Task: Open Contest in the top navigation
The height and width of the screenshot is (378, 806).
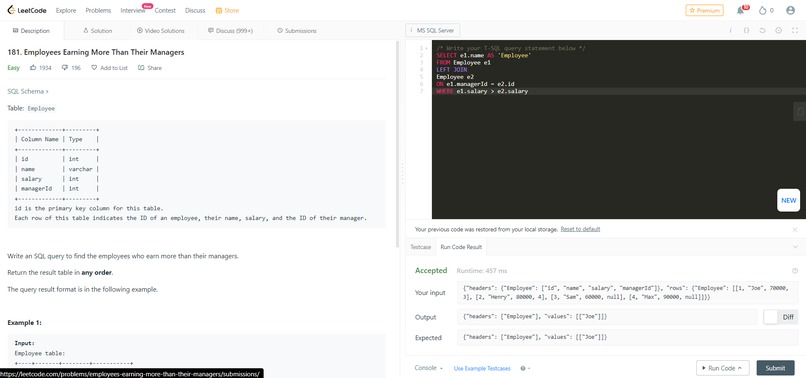Action: click(165, 10)
